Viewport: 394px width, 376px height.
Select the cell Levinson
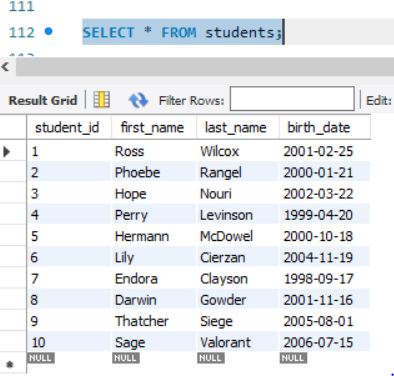[x=238, y=215]
